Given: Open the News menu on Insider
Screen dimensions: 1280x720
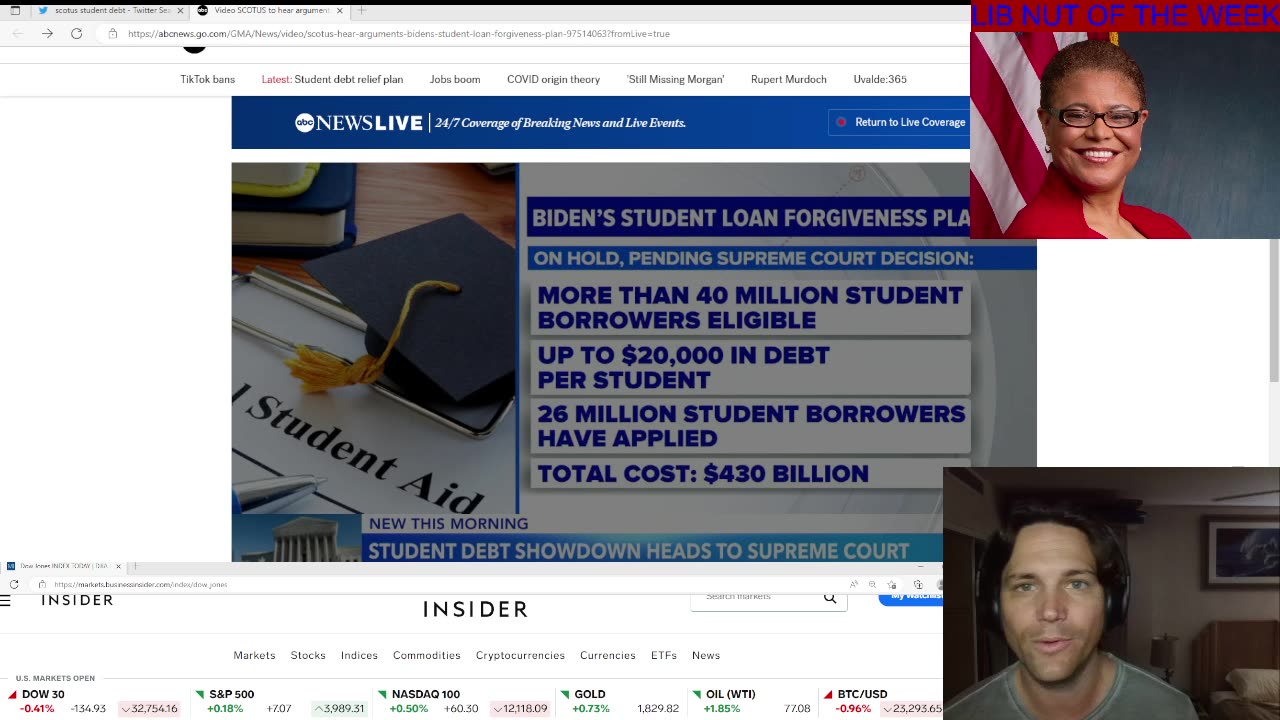Looking at the screenshot, I should click(x=706, y=655).
